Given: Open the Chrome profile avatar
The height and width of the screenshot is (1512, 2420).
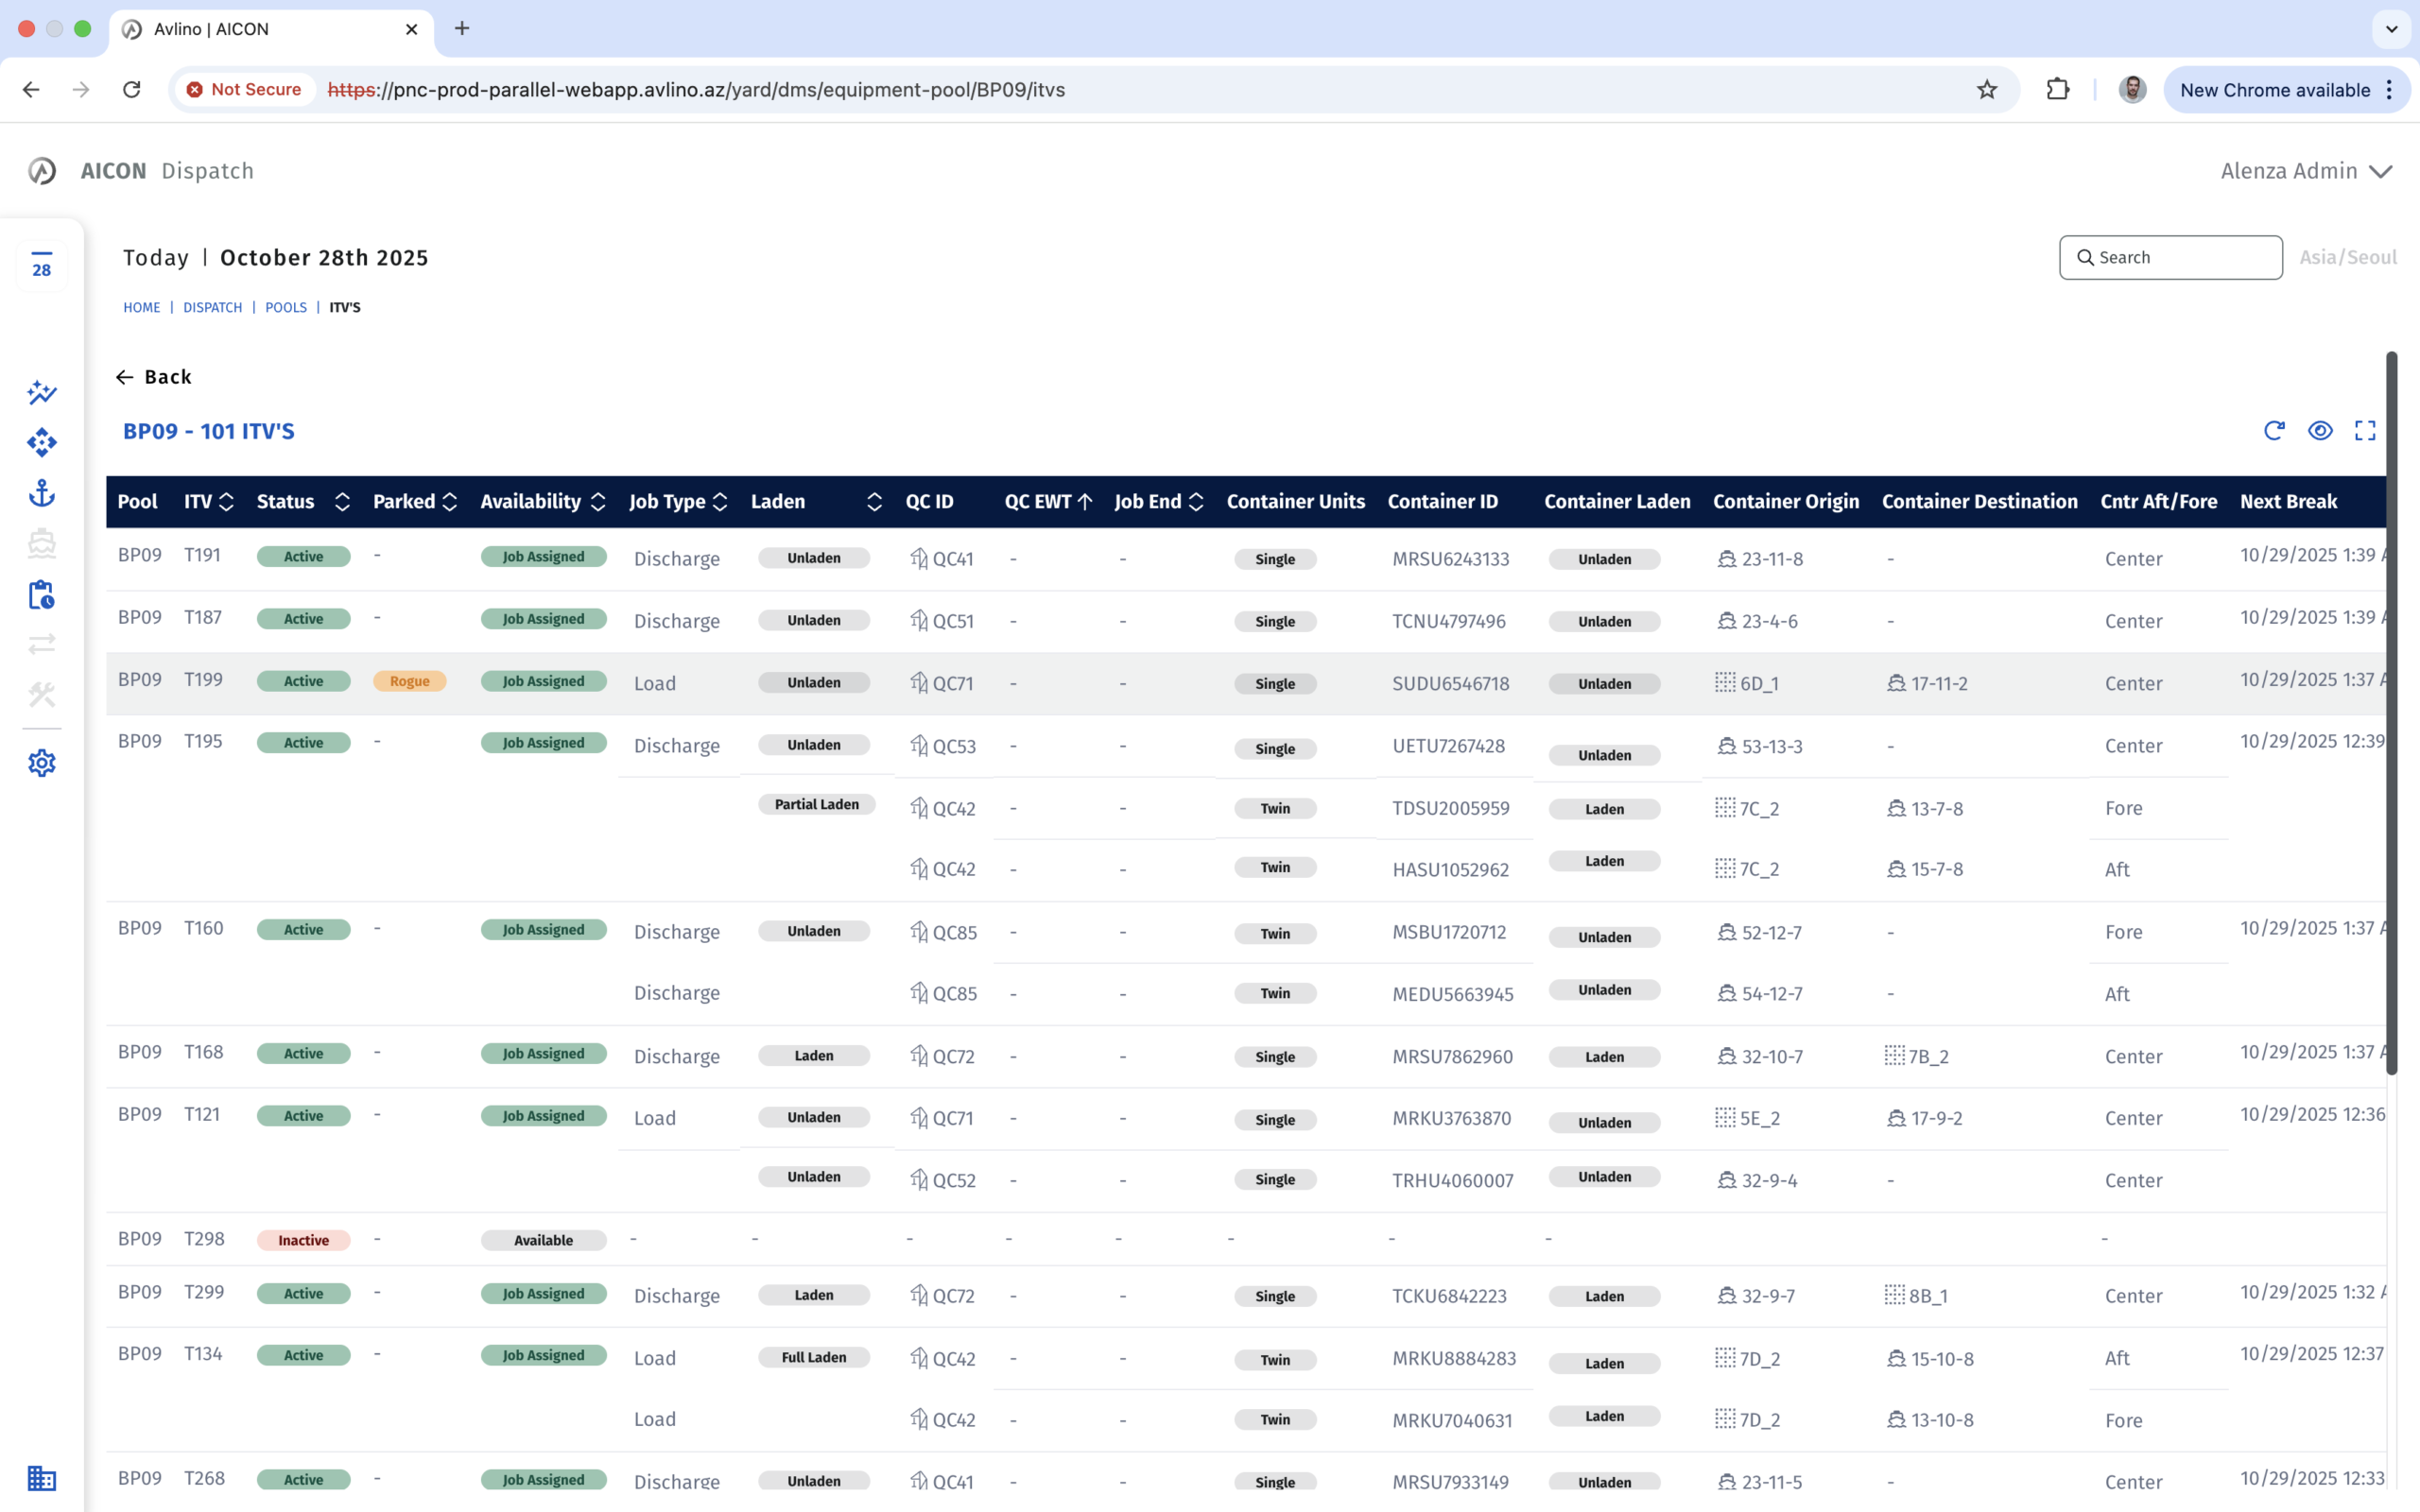Looking at the screenshot, I should click(x=2132, y=90).
